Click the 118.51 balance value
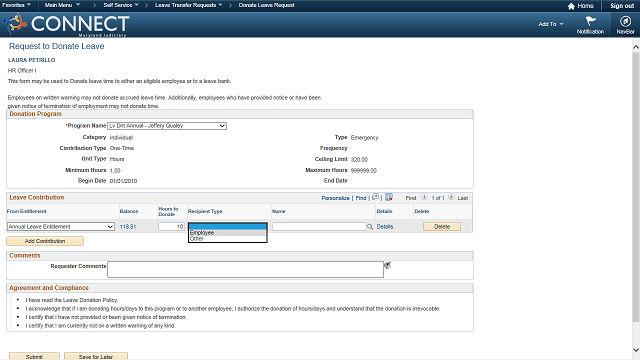 (x=128, y=227)
